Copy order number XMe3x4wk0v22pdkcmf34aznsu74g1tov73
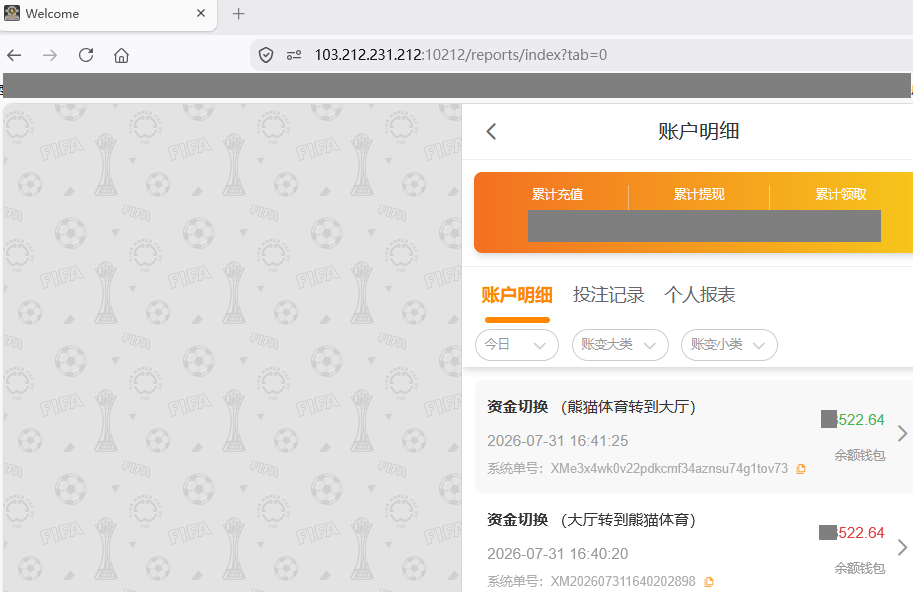Viewport: 913px width, 592px height. (x=801, y=469)
